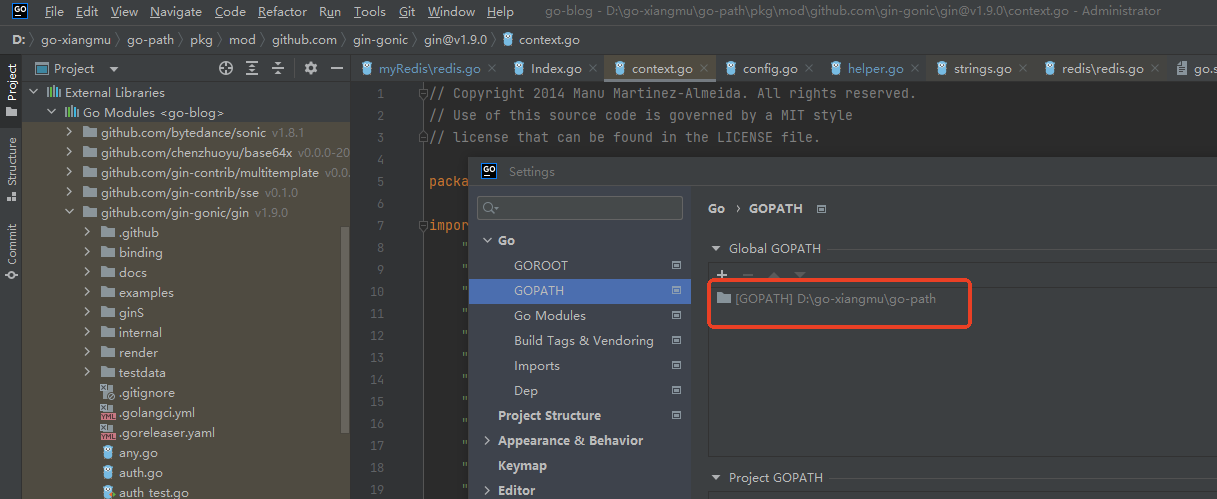Viewport: 1217px width, 499px height.
Task: Switch to the redis\redis.go tab
Action: [x=1101, y=69]
